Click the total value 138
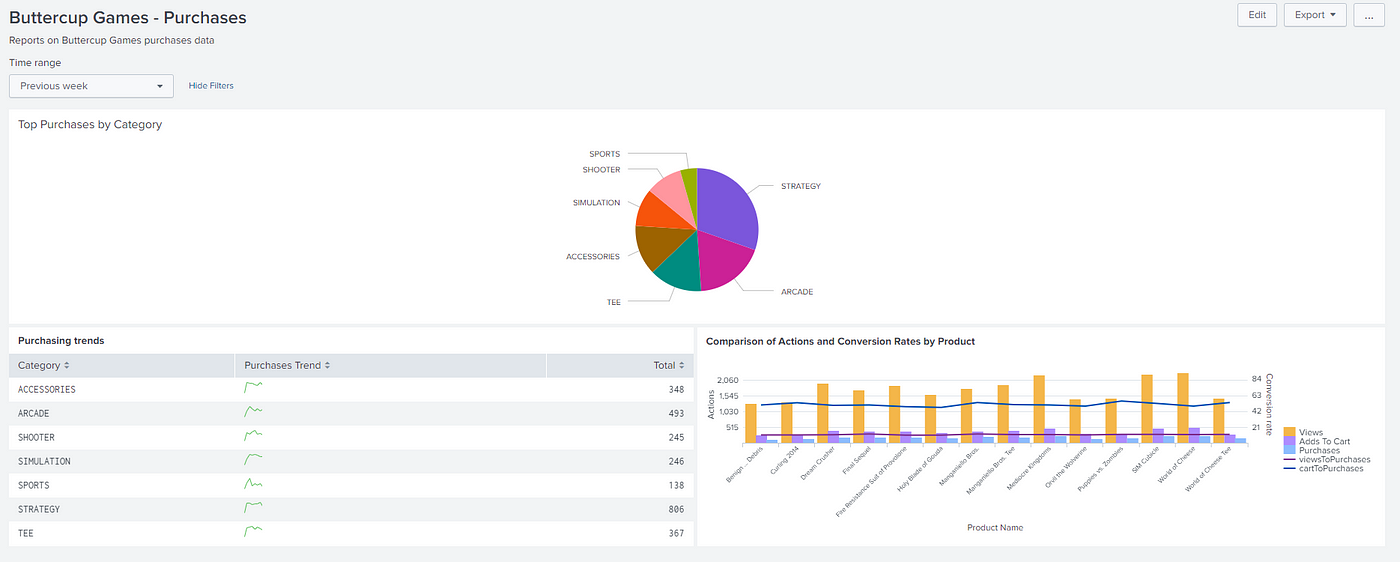This screenshot has width=1400, height=562. (x=677, y=486)
